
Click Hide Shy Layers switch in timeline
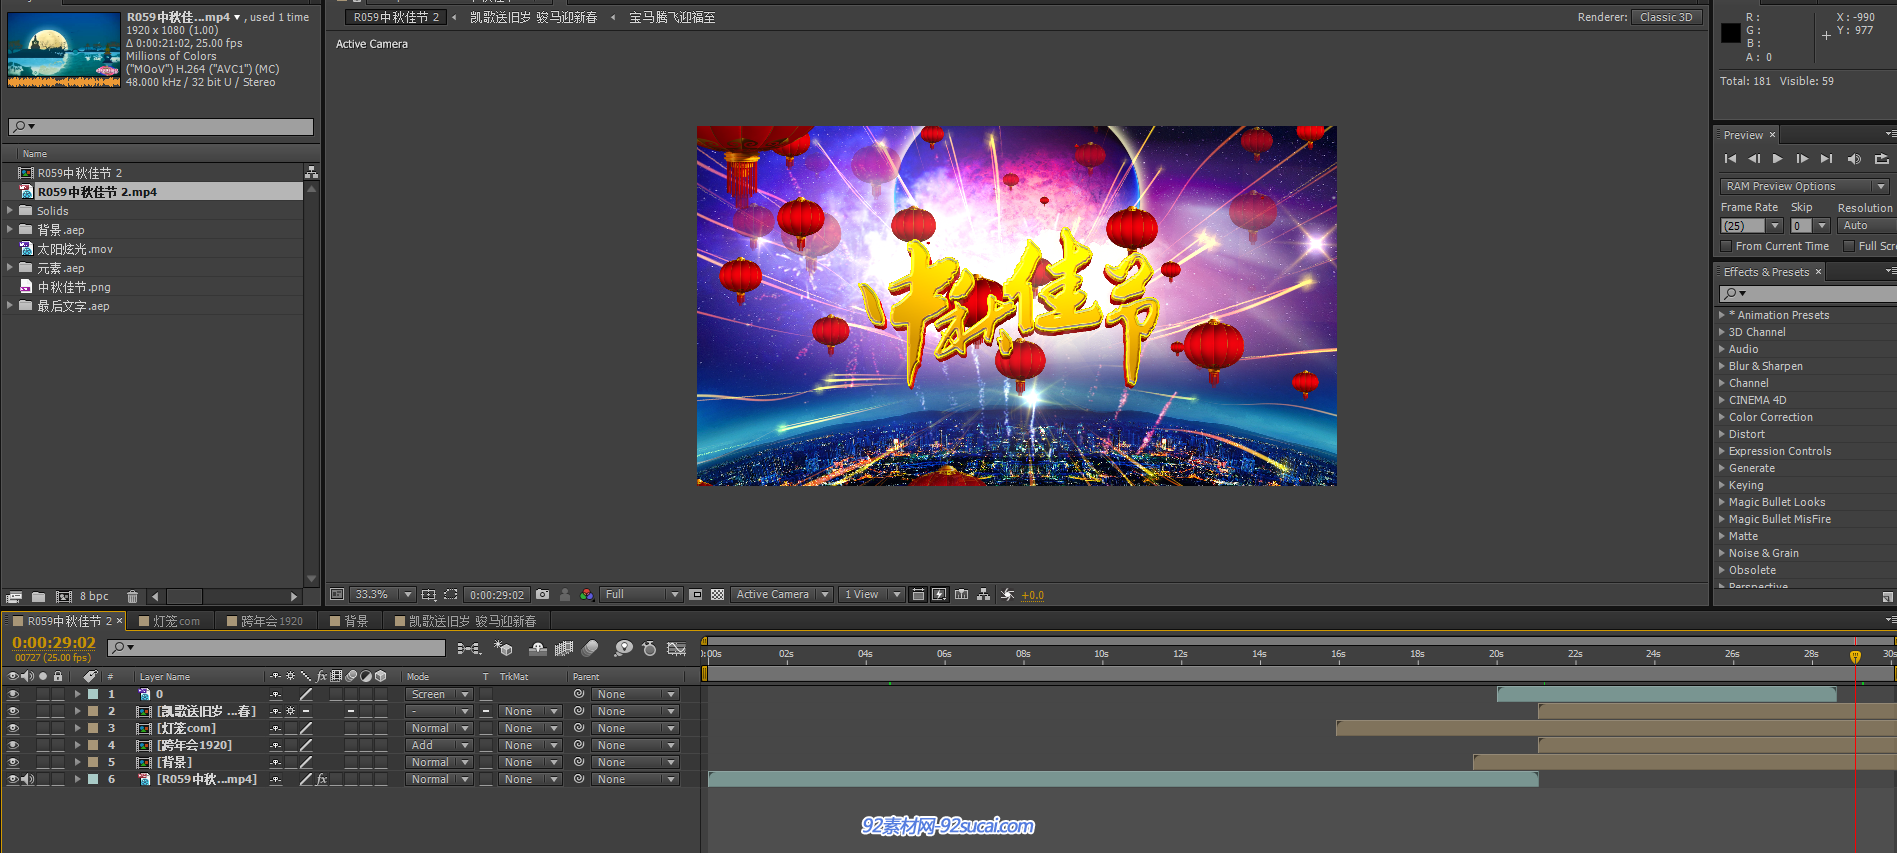coord(538,649)
